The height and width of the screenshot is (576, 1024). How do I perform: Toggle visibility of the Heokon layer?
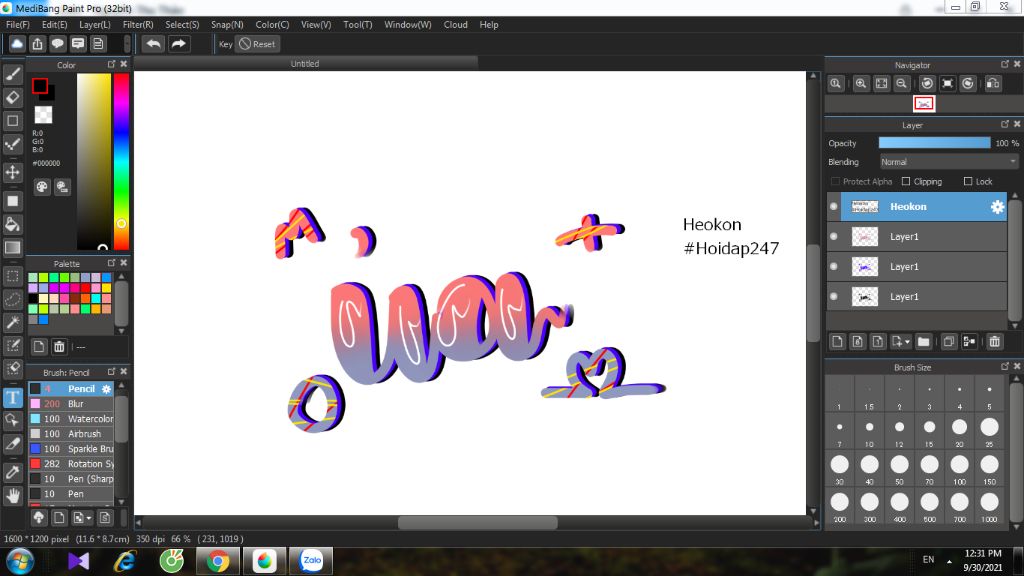pos(834,206)
